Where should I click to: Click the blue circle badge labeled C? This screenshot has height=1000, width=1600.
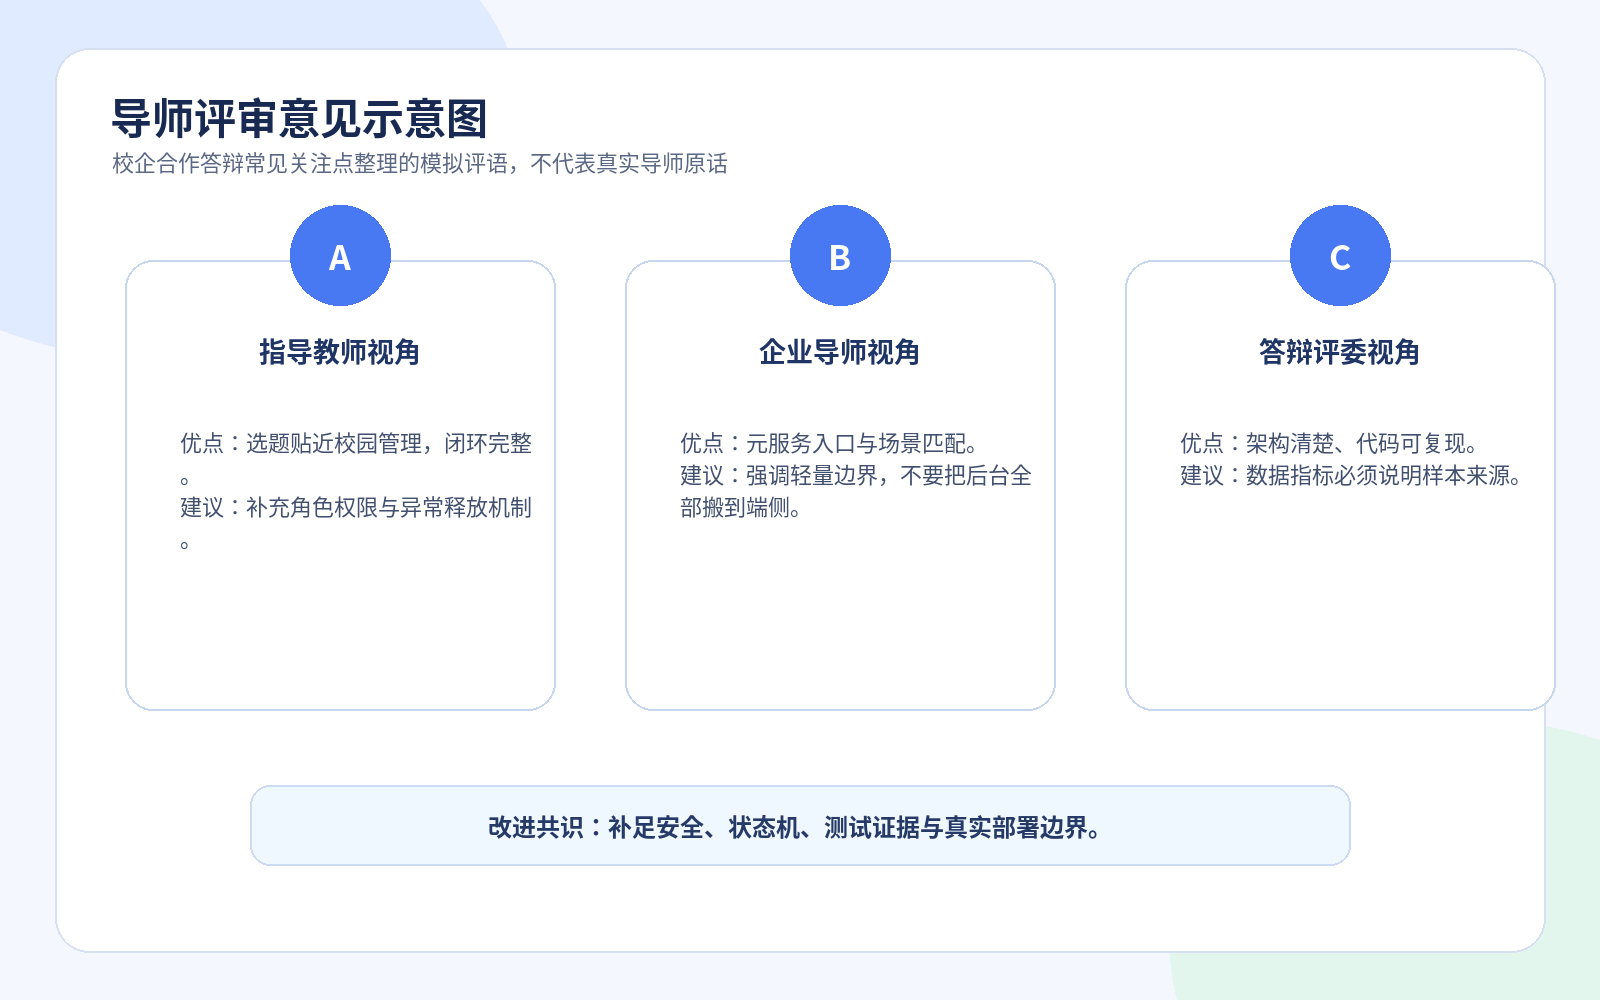pyautogui.click(x=1340, y=256)
